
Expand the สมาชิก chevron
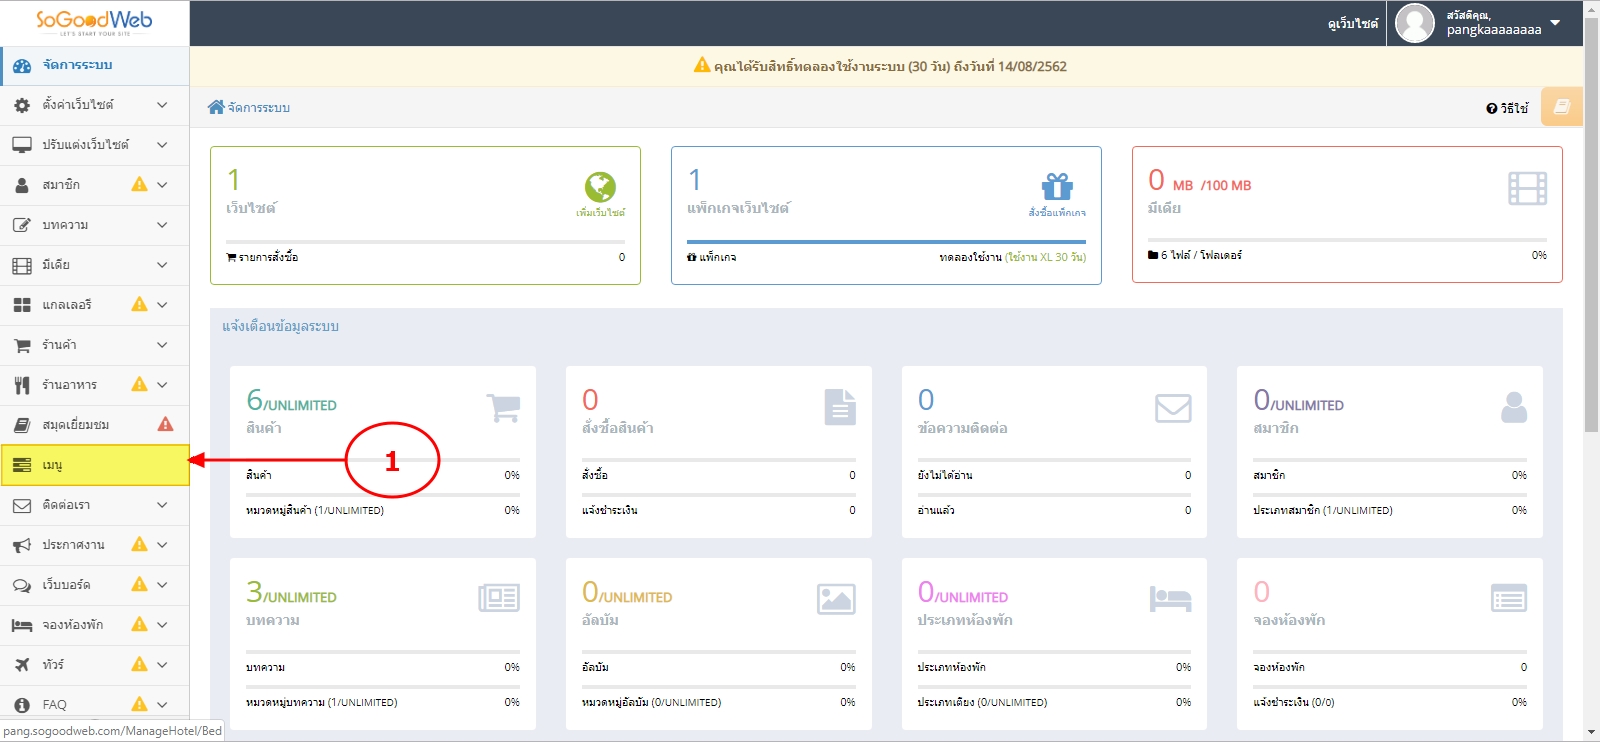pos(162,185)
